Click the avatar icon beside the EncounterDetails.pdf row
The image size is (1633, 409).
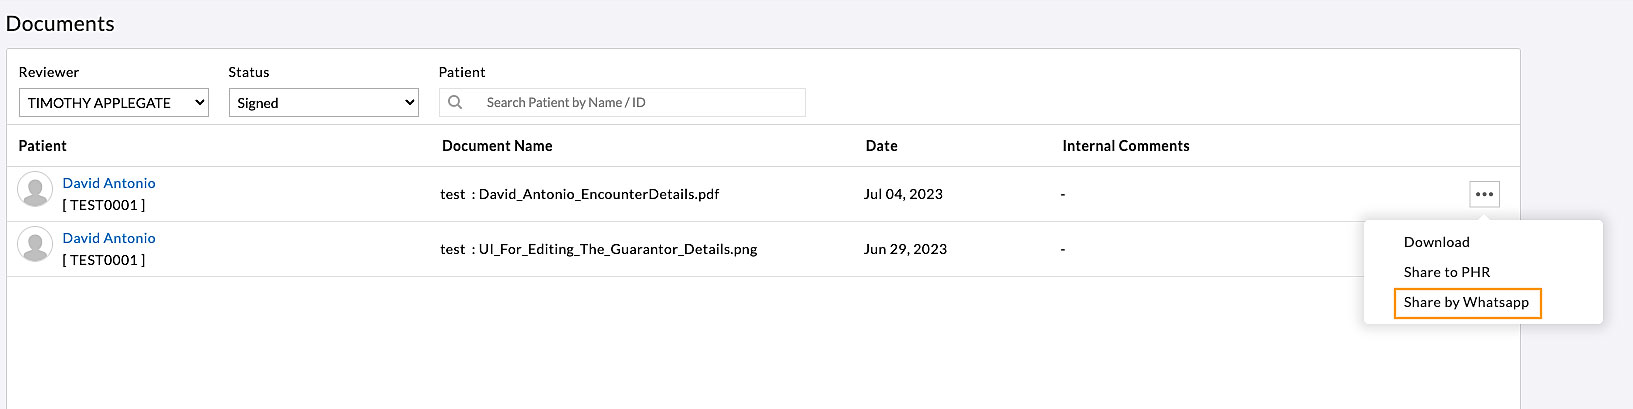tap(35, 190)
